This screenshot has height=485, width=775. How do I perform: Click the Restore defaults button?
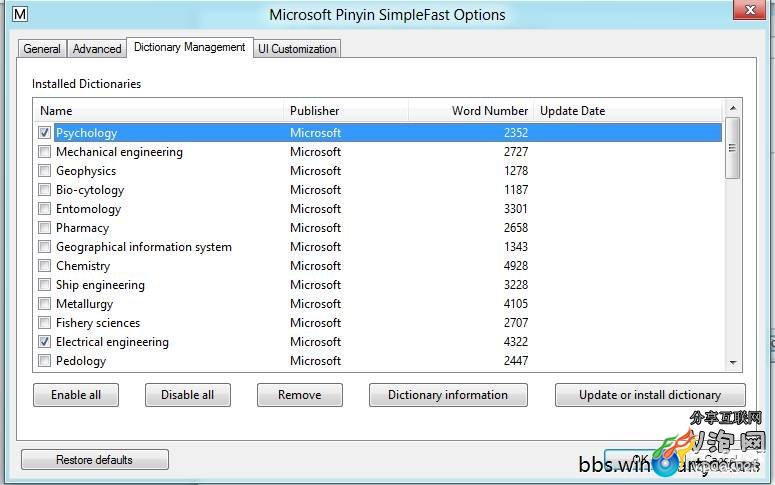point(94,460)
